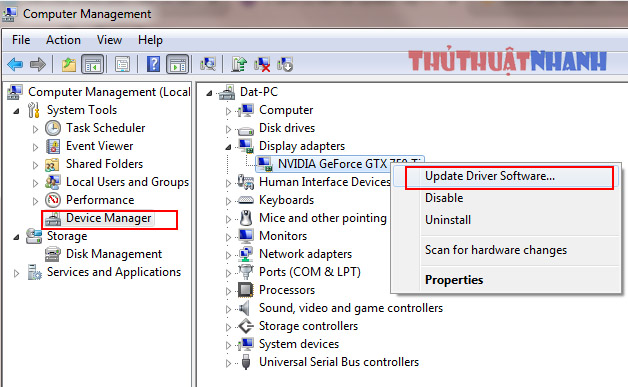Image resolution: width=628 pixels, height=387 pixels.
Task: Select the Storage controllers category label
Action: click(x=308, y=326)
